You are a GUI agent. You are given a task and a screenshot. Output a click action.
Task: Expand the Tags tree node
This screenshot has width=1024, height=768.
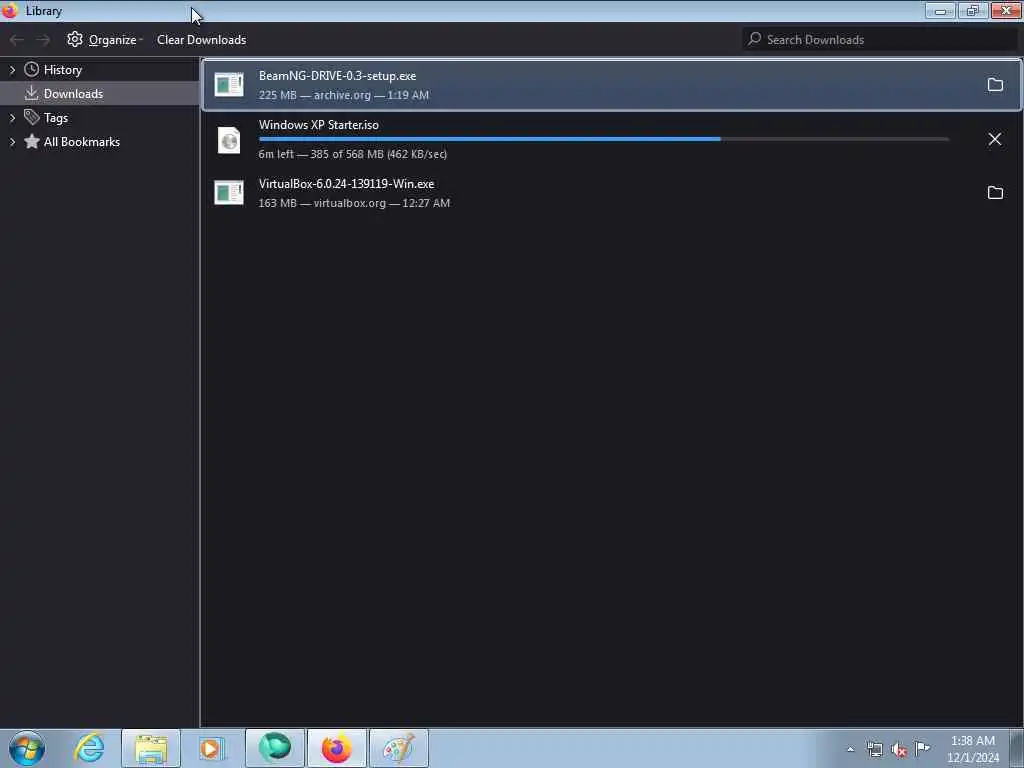tap(12, 118)
